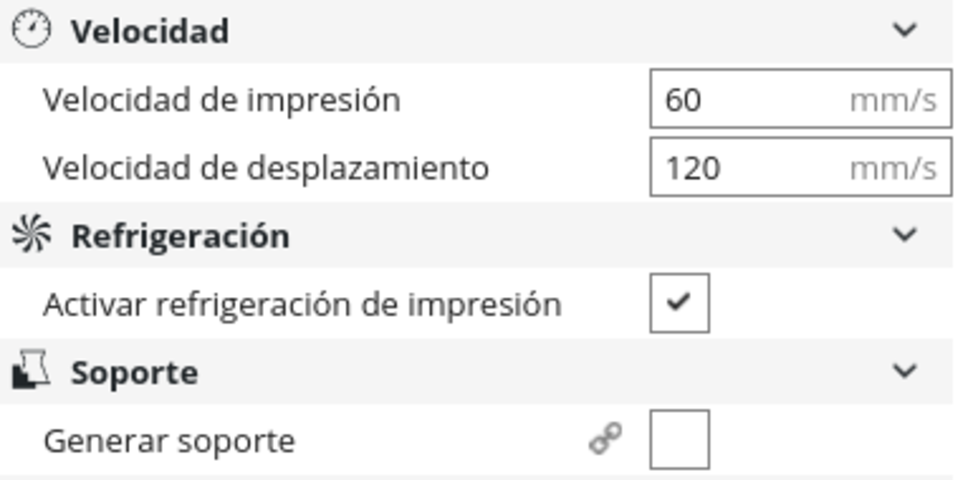This screenshot has height=480, width=968.
Task: Click the Velocidad de impresión setting label
Action: point(221,100)
